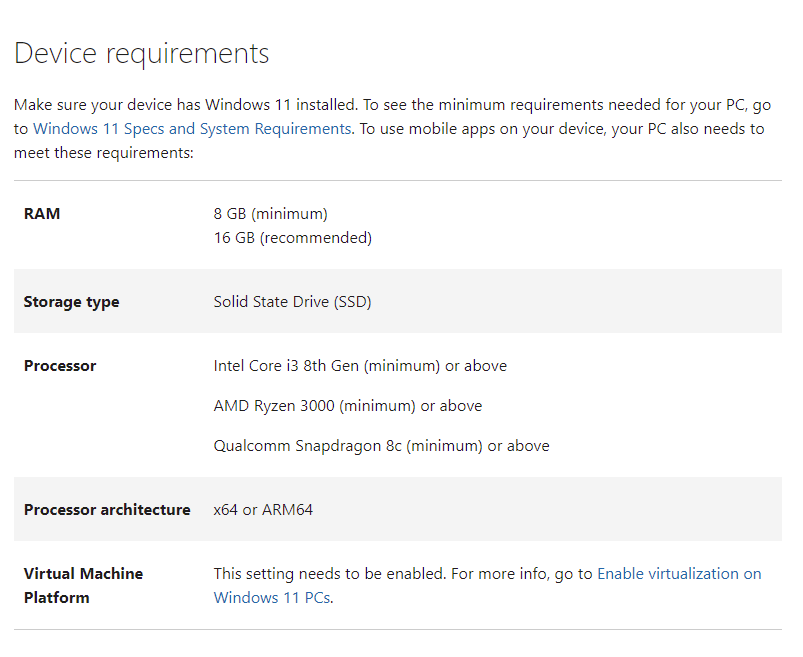
Task: Open Windows 11 Specs and System Requirements link
Action: click(192, 129)
